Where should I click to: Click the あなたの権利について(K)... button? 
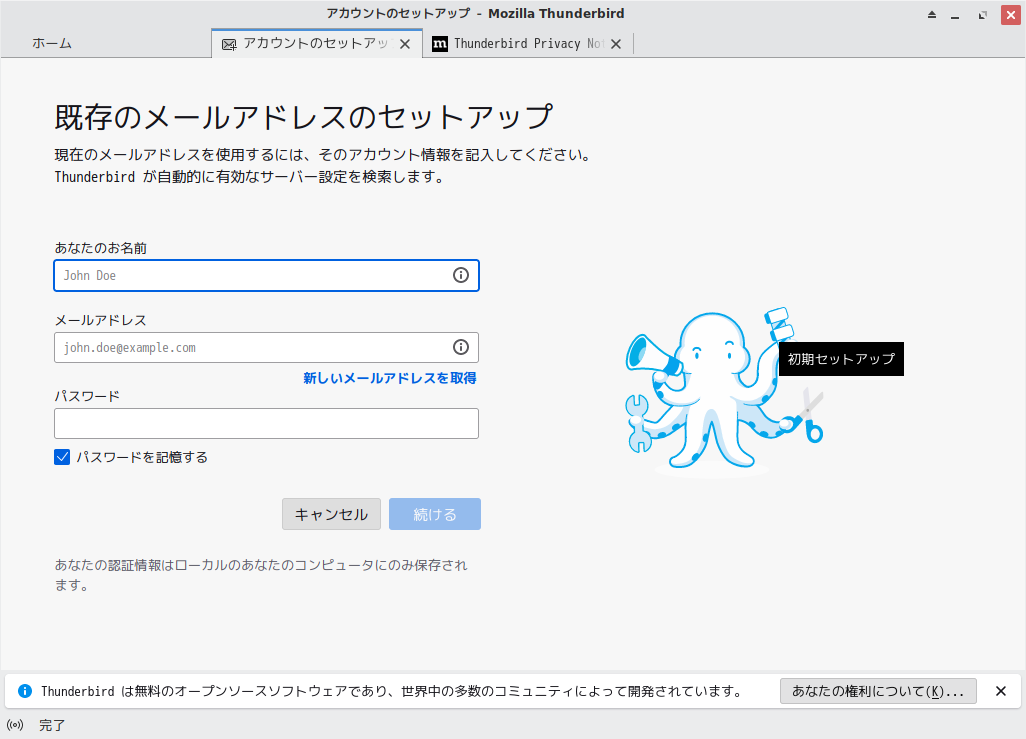[x=878, y=691]
